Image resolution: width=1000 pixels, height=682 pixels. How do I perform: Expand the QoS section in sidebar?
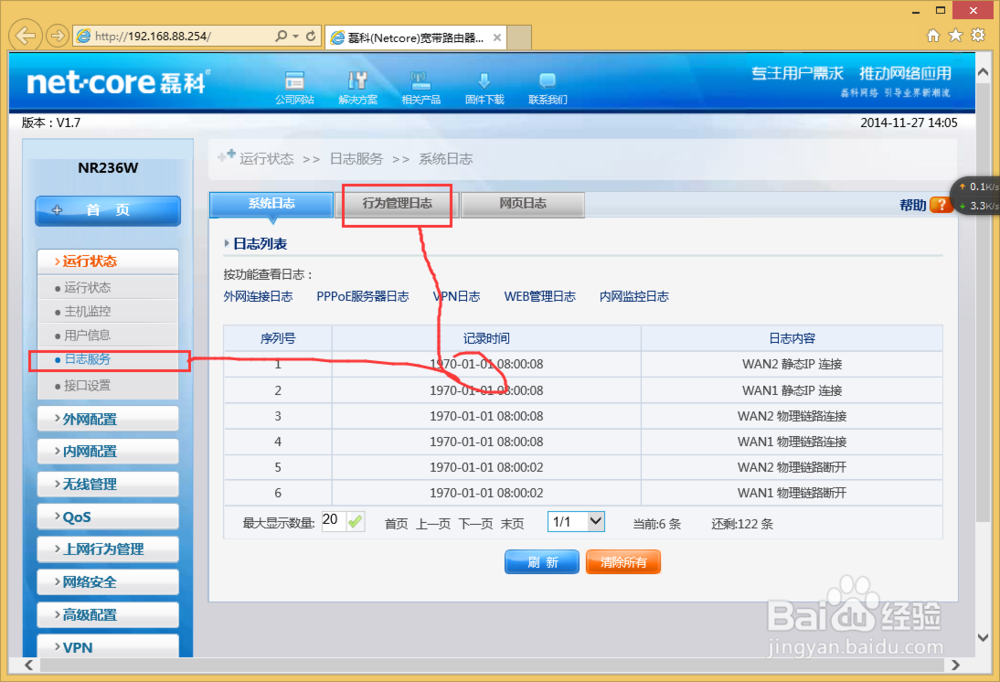pyautogui.click(x=107, y=516)
